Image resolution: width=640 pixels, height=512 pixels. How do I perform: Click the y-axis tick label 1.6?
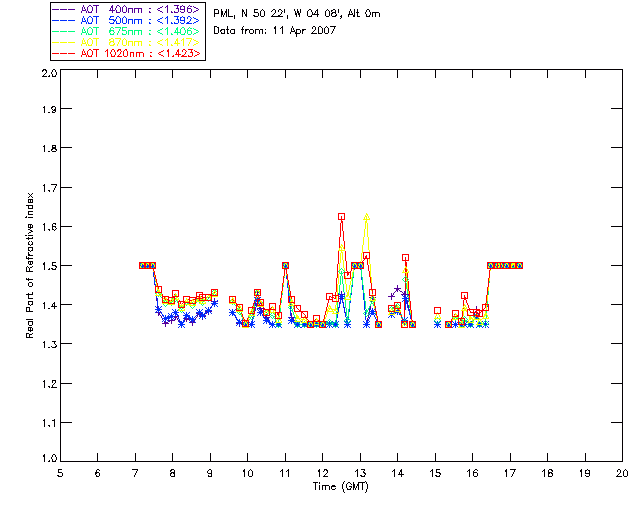coord(49,227)
